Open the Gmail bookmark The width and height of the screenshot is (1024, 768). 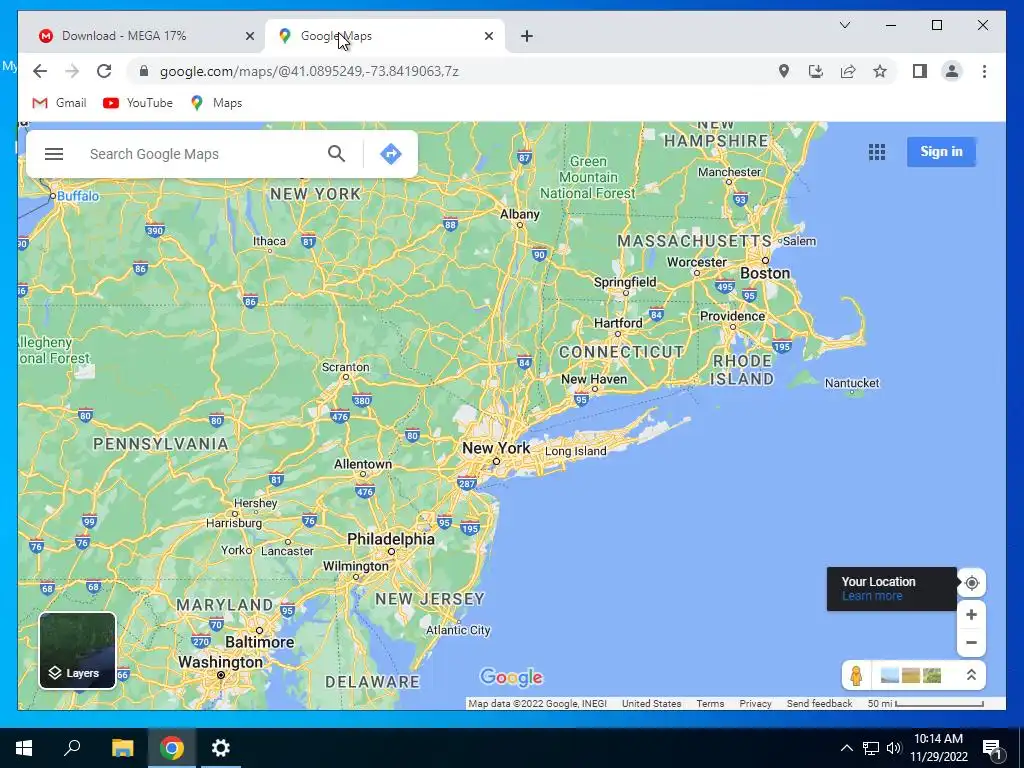click(x=59, y=103)
